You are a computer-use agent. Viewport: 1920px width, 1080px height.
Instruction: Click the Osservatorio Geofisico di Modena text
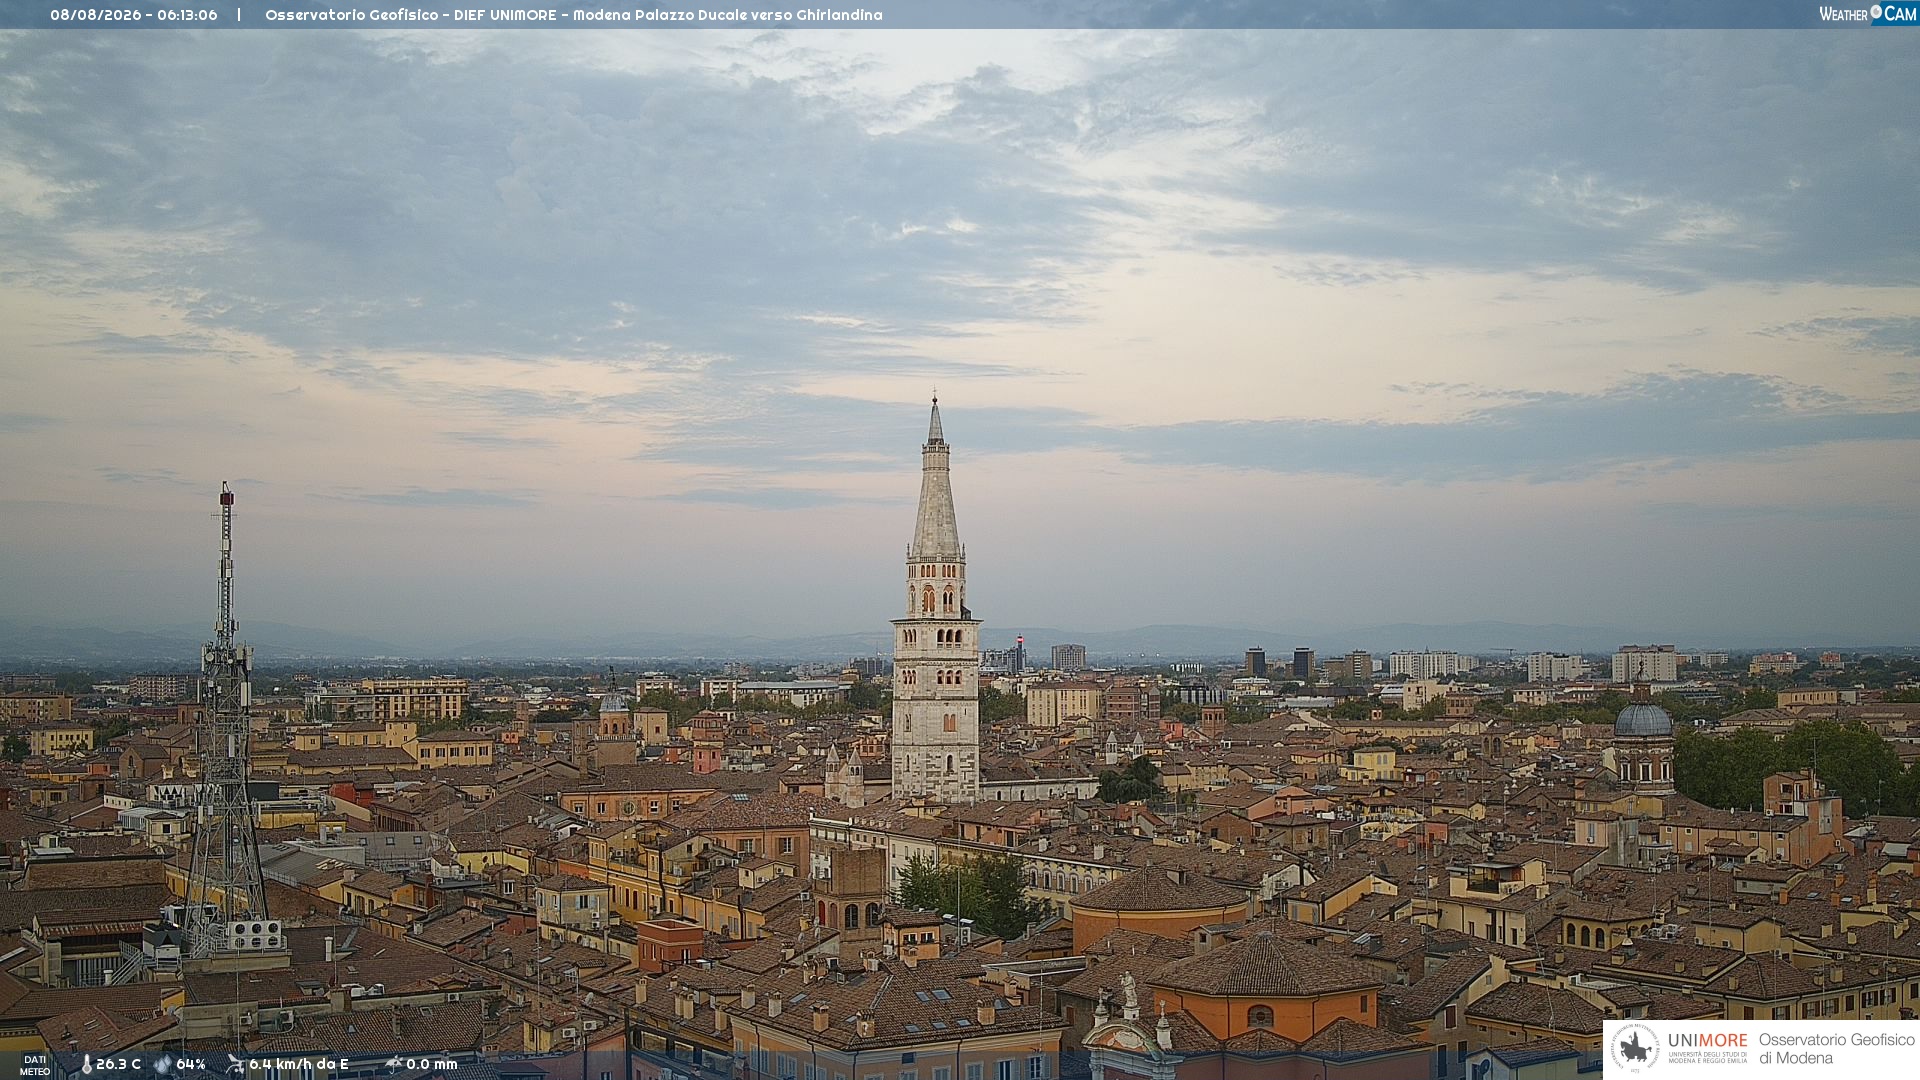1837,1049
